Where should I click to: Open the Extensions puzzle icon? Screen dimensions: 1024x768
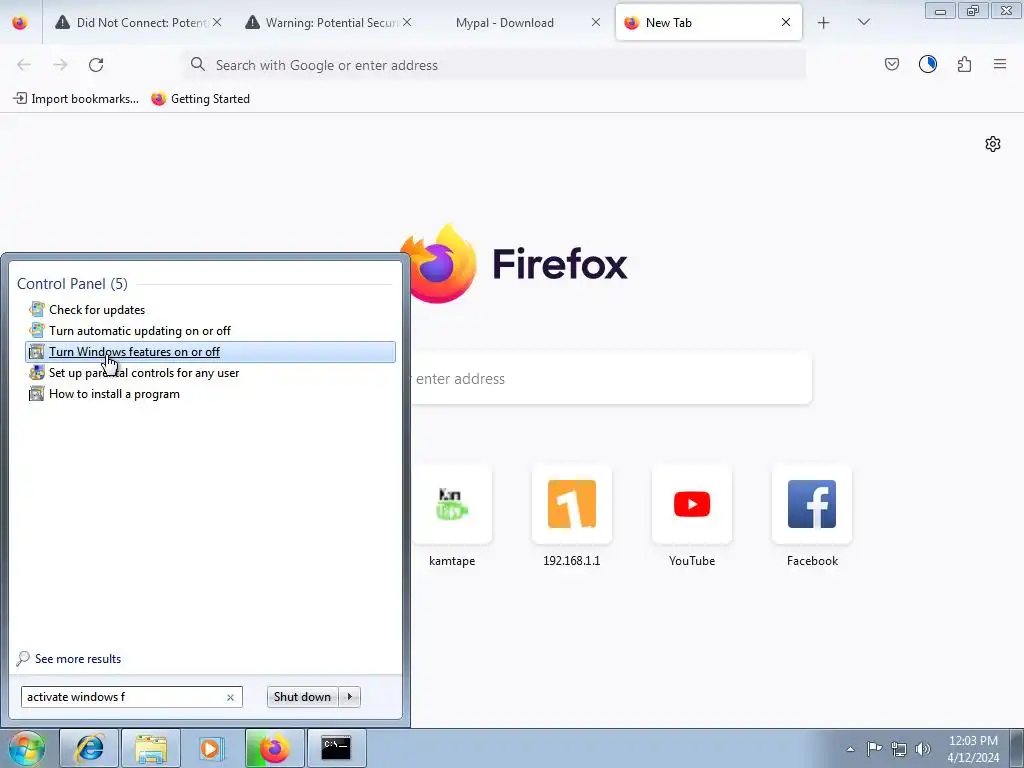click(x=964, y=64)
